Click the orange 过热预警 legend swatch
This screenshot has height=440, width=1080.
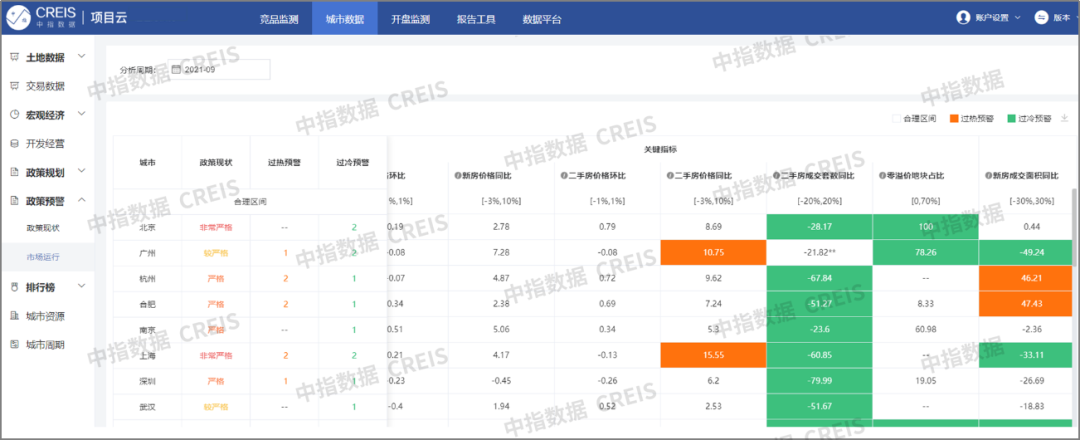click(954, 118)
